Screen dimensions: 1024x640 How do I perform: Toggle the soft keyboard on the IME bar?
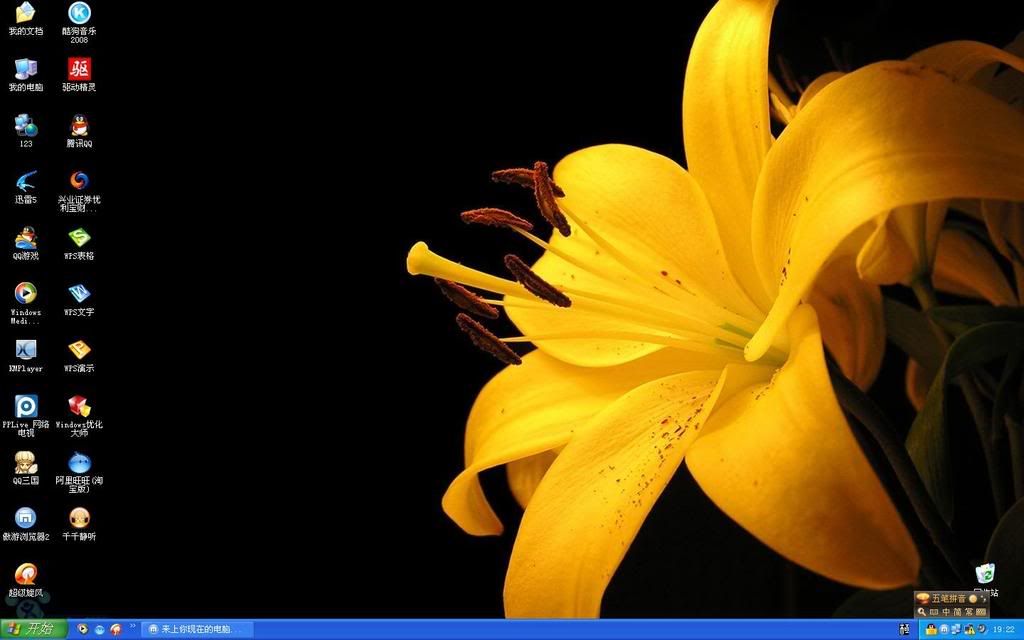pyautogui.click(x=981, y=611)
